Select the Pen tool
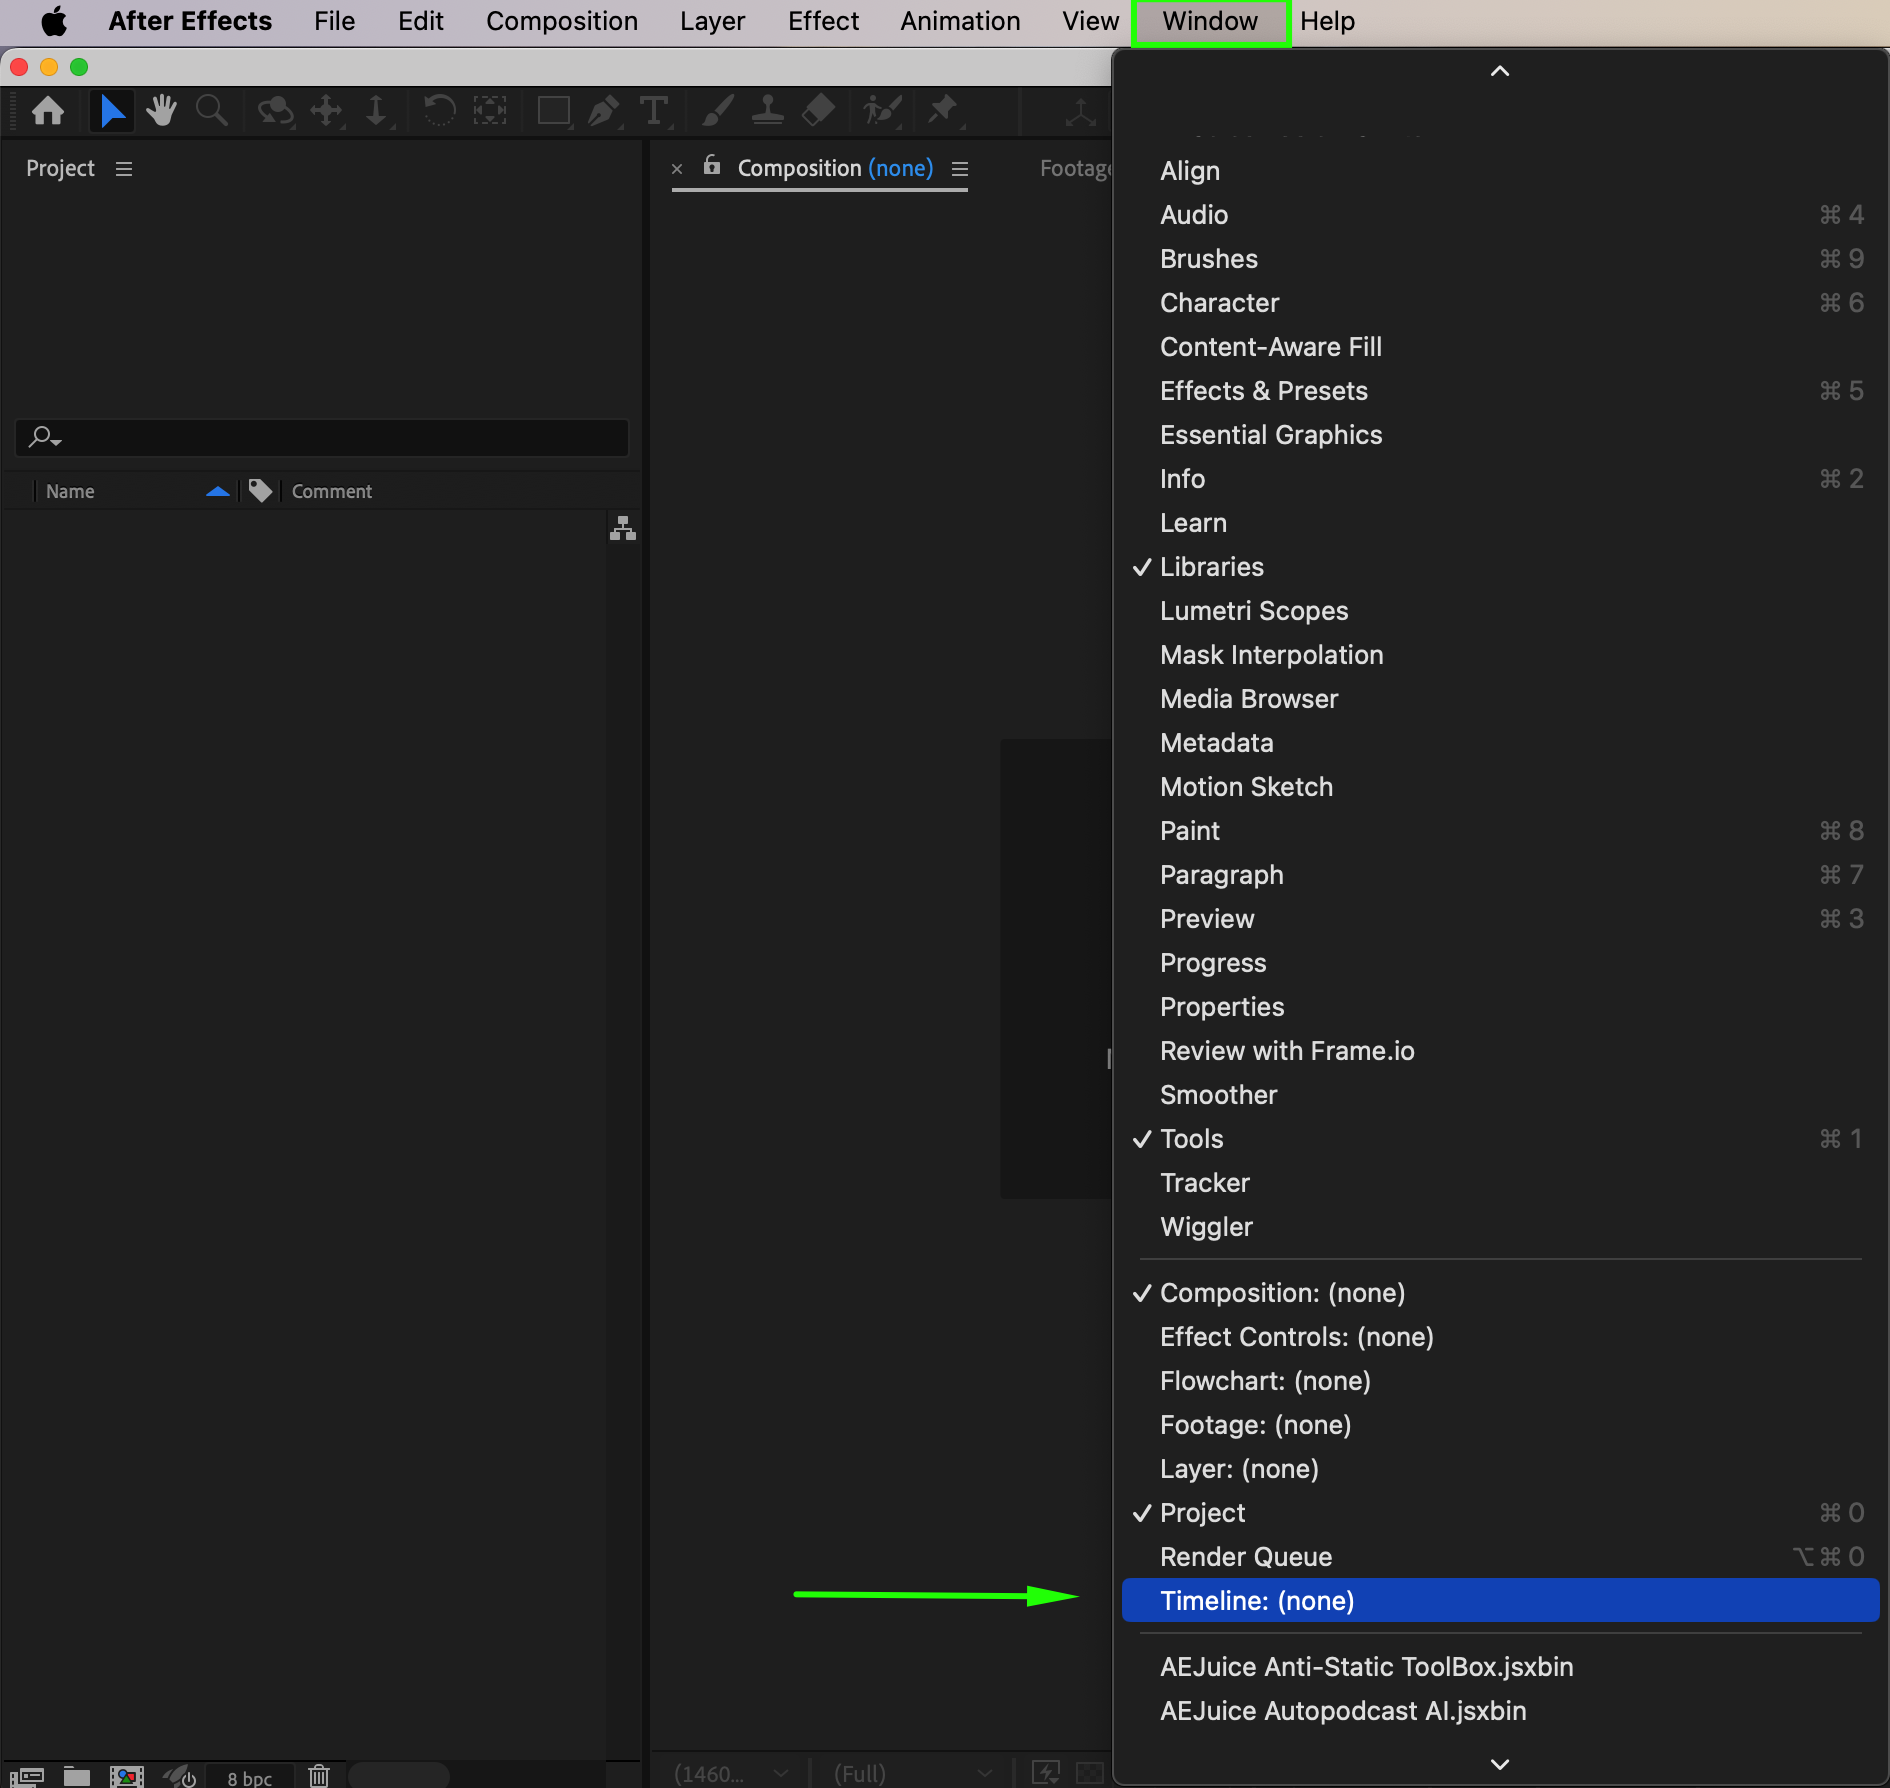This screenshot has width=1890, height=1788. coord(603,110)
